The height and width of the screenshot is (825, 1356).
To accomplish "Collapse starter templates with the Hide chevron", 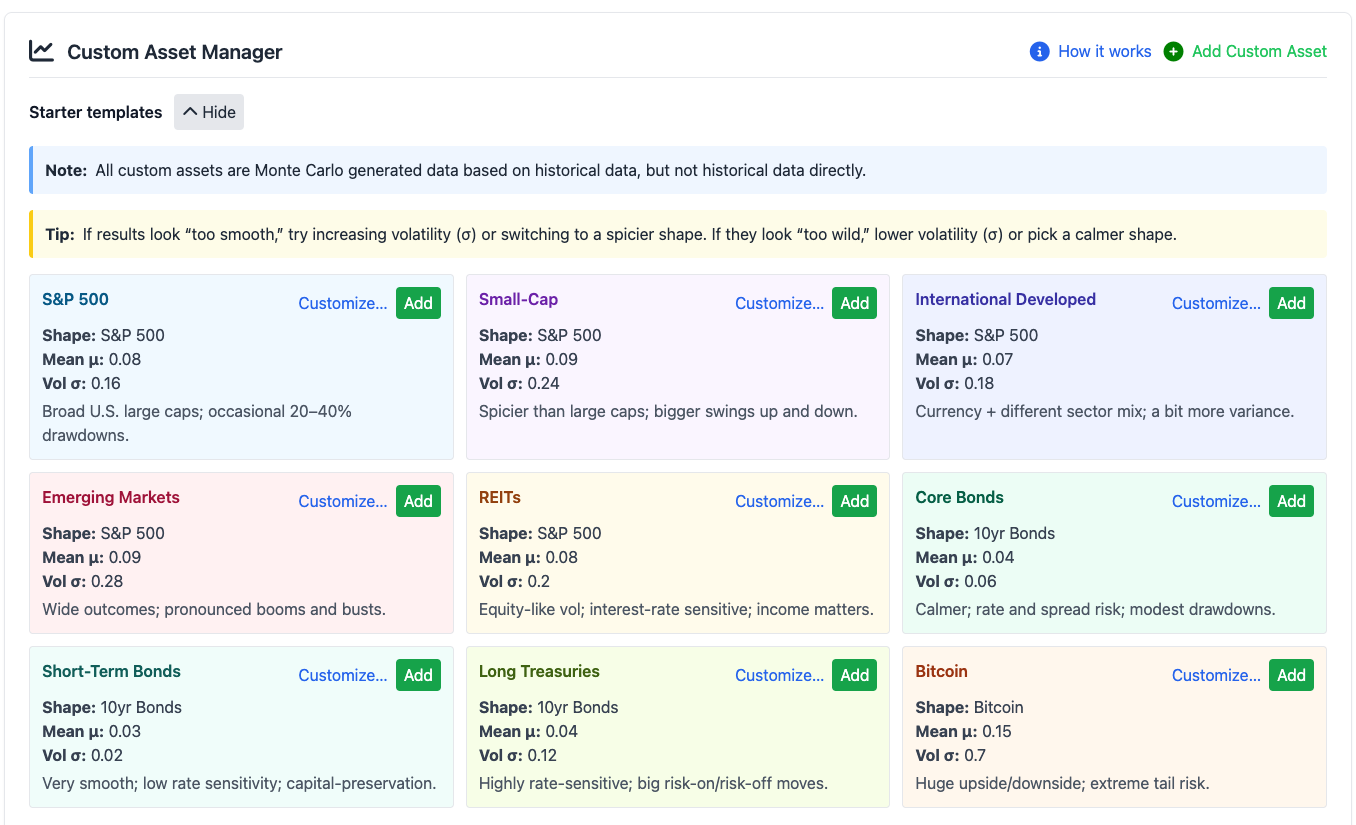I will [x=191, y=112].
